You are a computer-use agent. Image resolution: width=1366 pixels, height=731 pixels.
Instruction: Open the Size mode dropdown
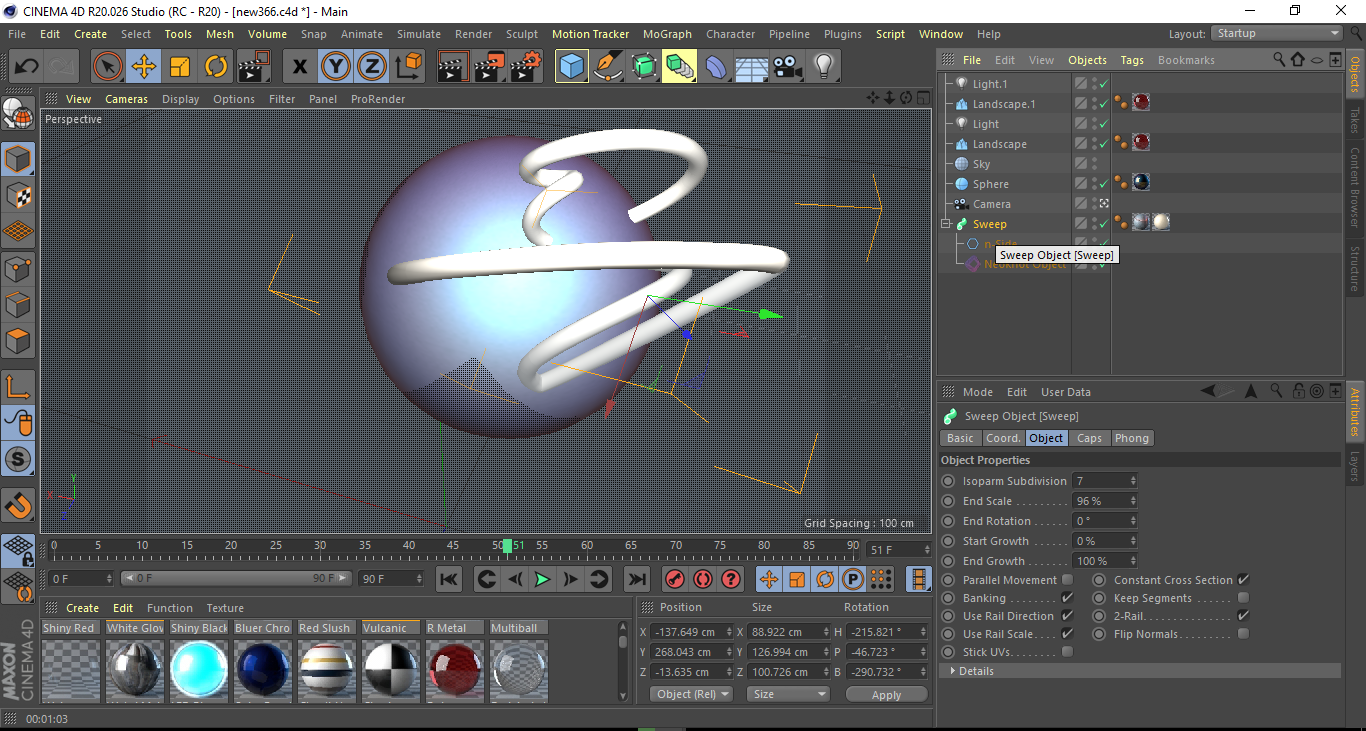coord(789,694)
